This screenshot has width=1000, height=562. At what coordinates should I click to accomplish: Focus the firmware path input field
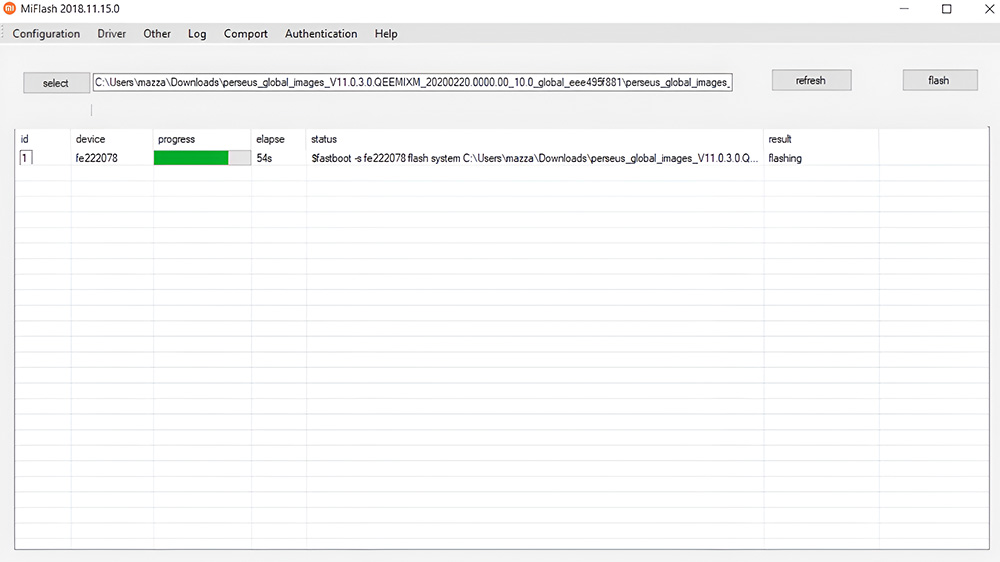click(412, 82)
